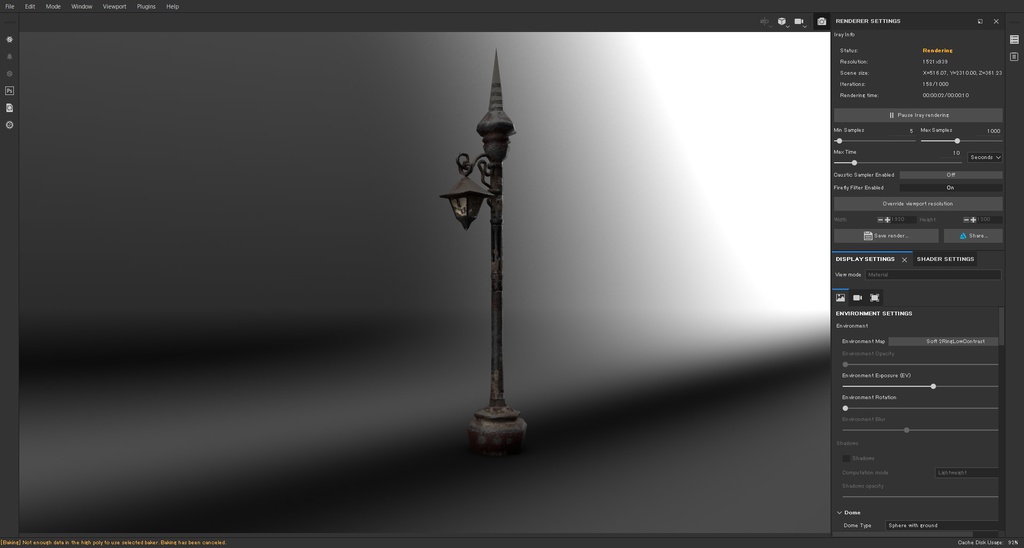Click the Share button
1024x548 pixels.
973,236
